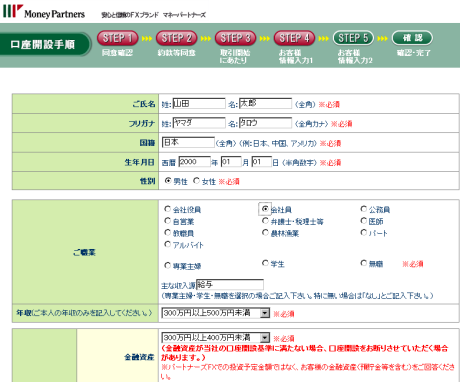Click the 確認 step badge
This screenshot has width=460, height=382.
tap(412, 38)
